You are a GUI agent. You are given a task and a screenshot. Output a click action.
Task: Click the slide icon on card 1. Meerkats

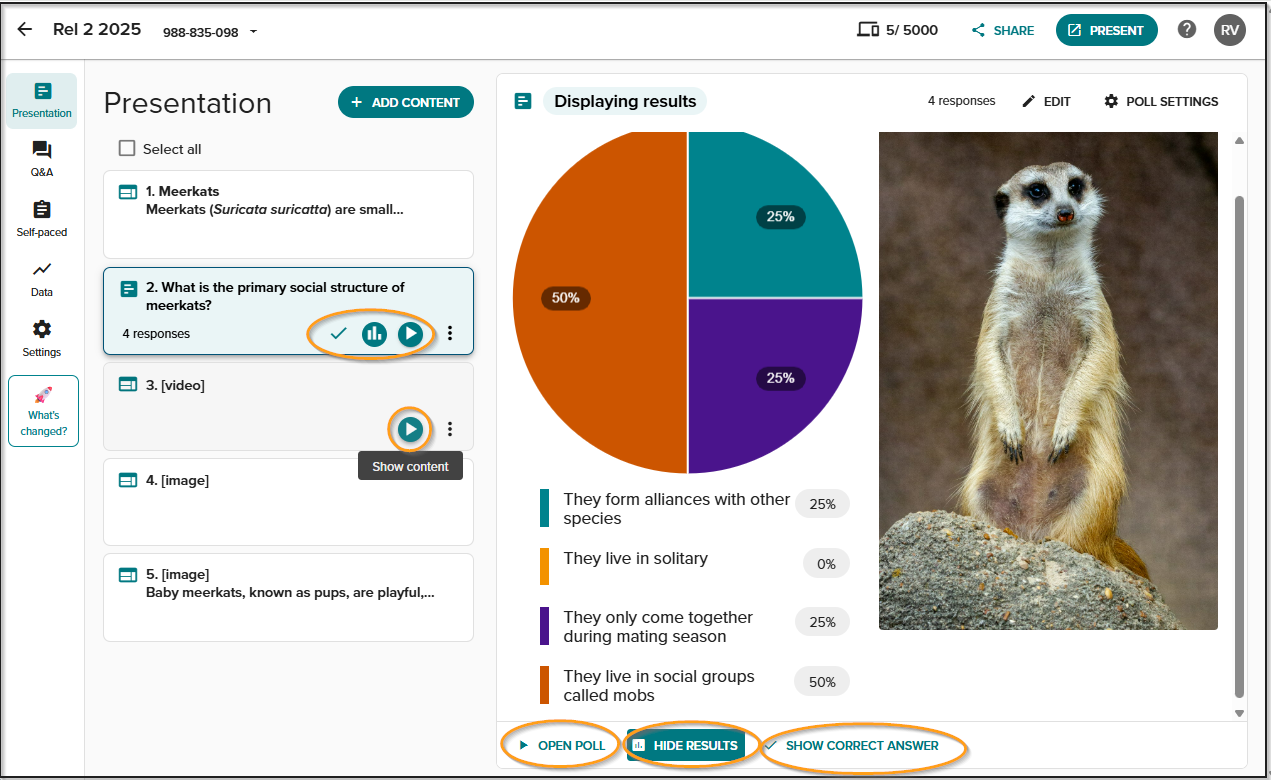[128, 192]
